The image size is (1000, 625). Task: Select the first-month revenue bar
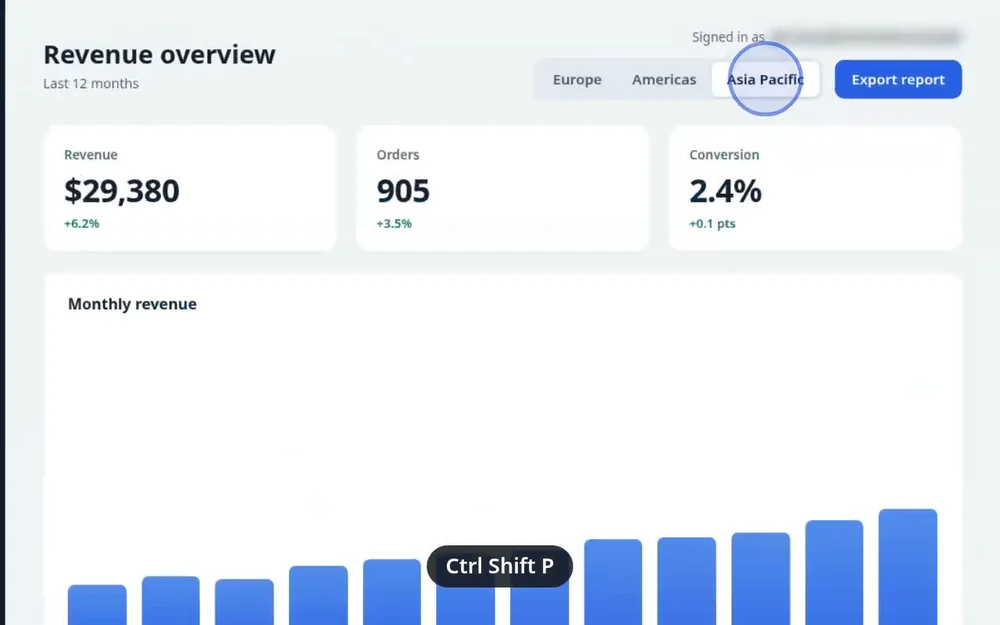click(97, 605)
